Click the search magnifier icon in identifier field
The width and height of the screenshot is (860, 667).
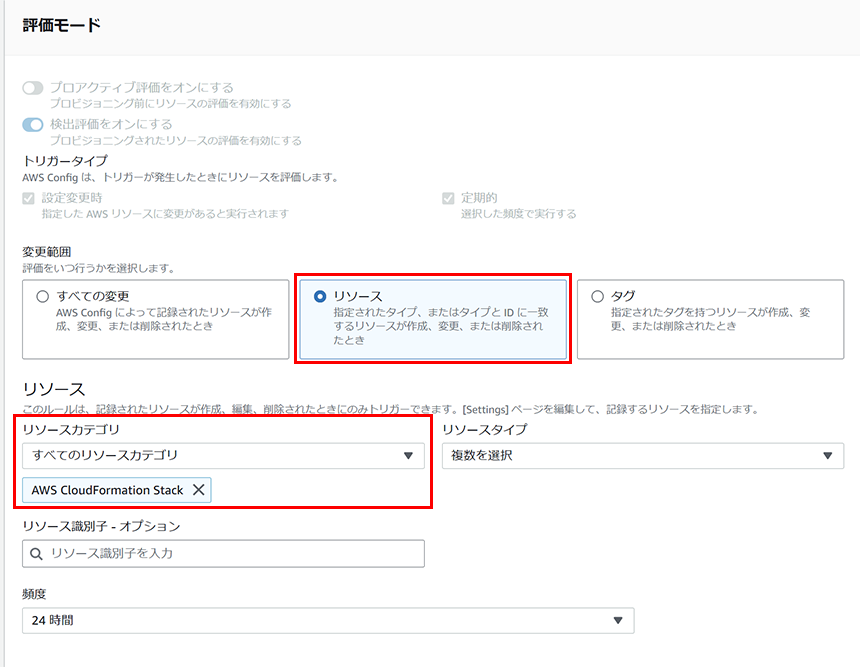pyautogui.click(x=36, y=554)
